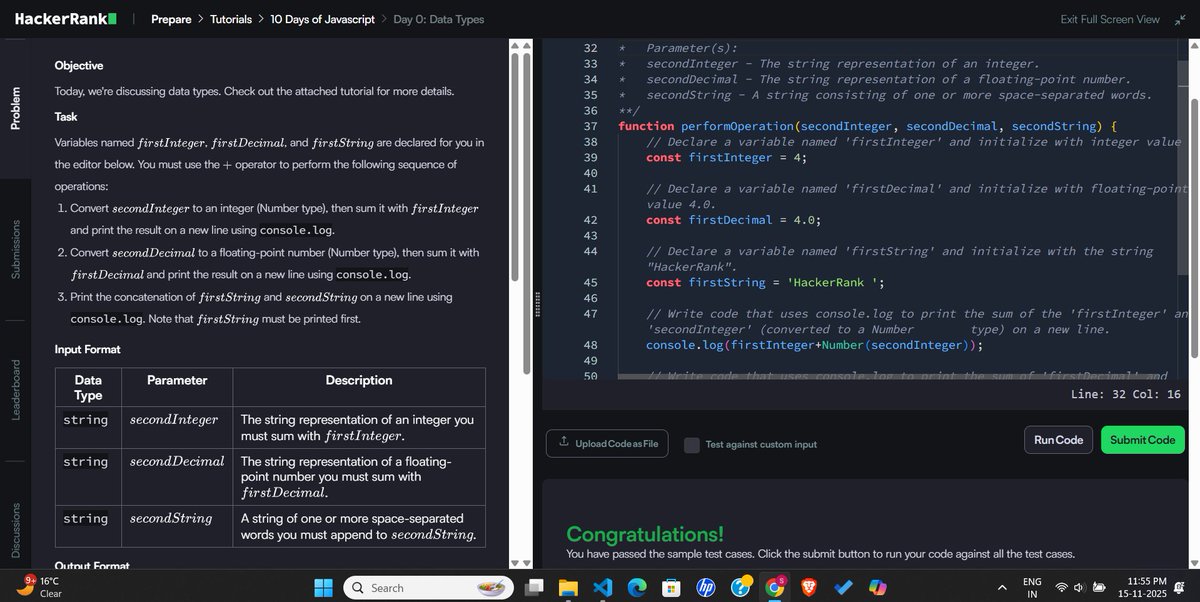Image resolution: width=1200 pixels, height=602 pixels.
Task: Open Microsoft Copilot from the taskbar
Action: (x=877, y=587)
